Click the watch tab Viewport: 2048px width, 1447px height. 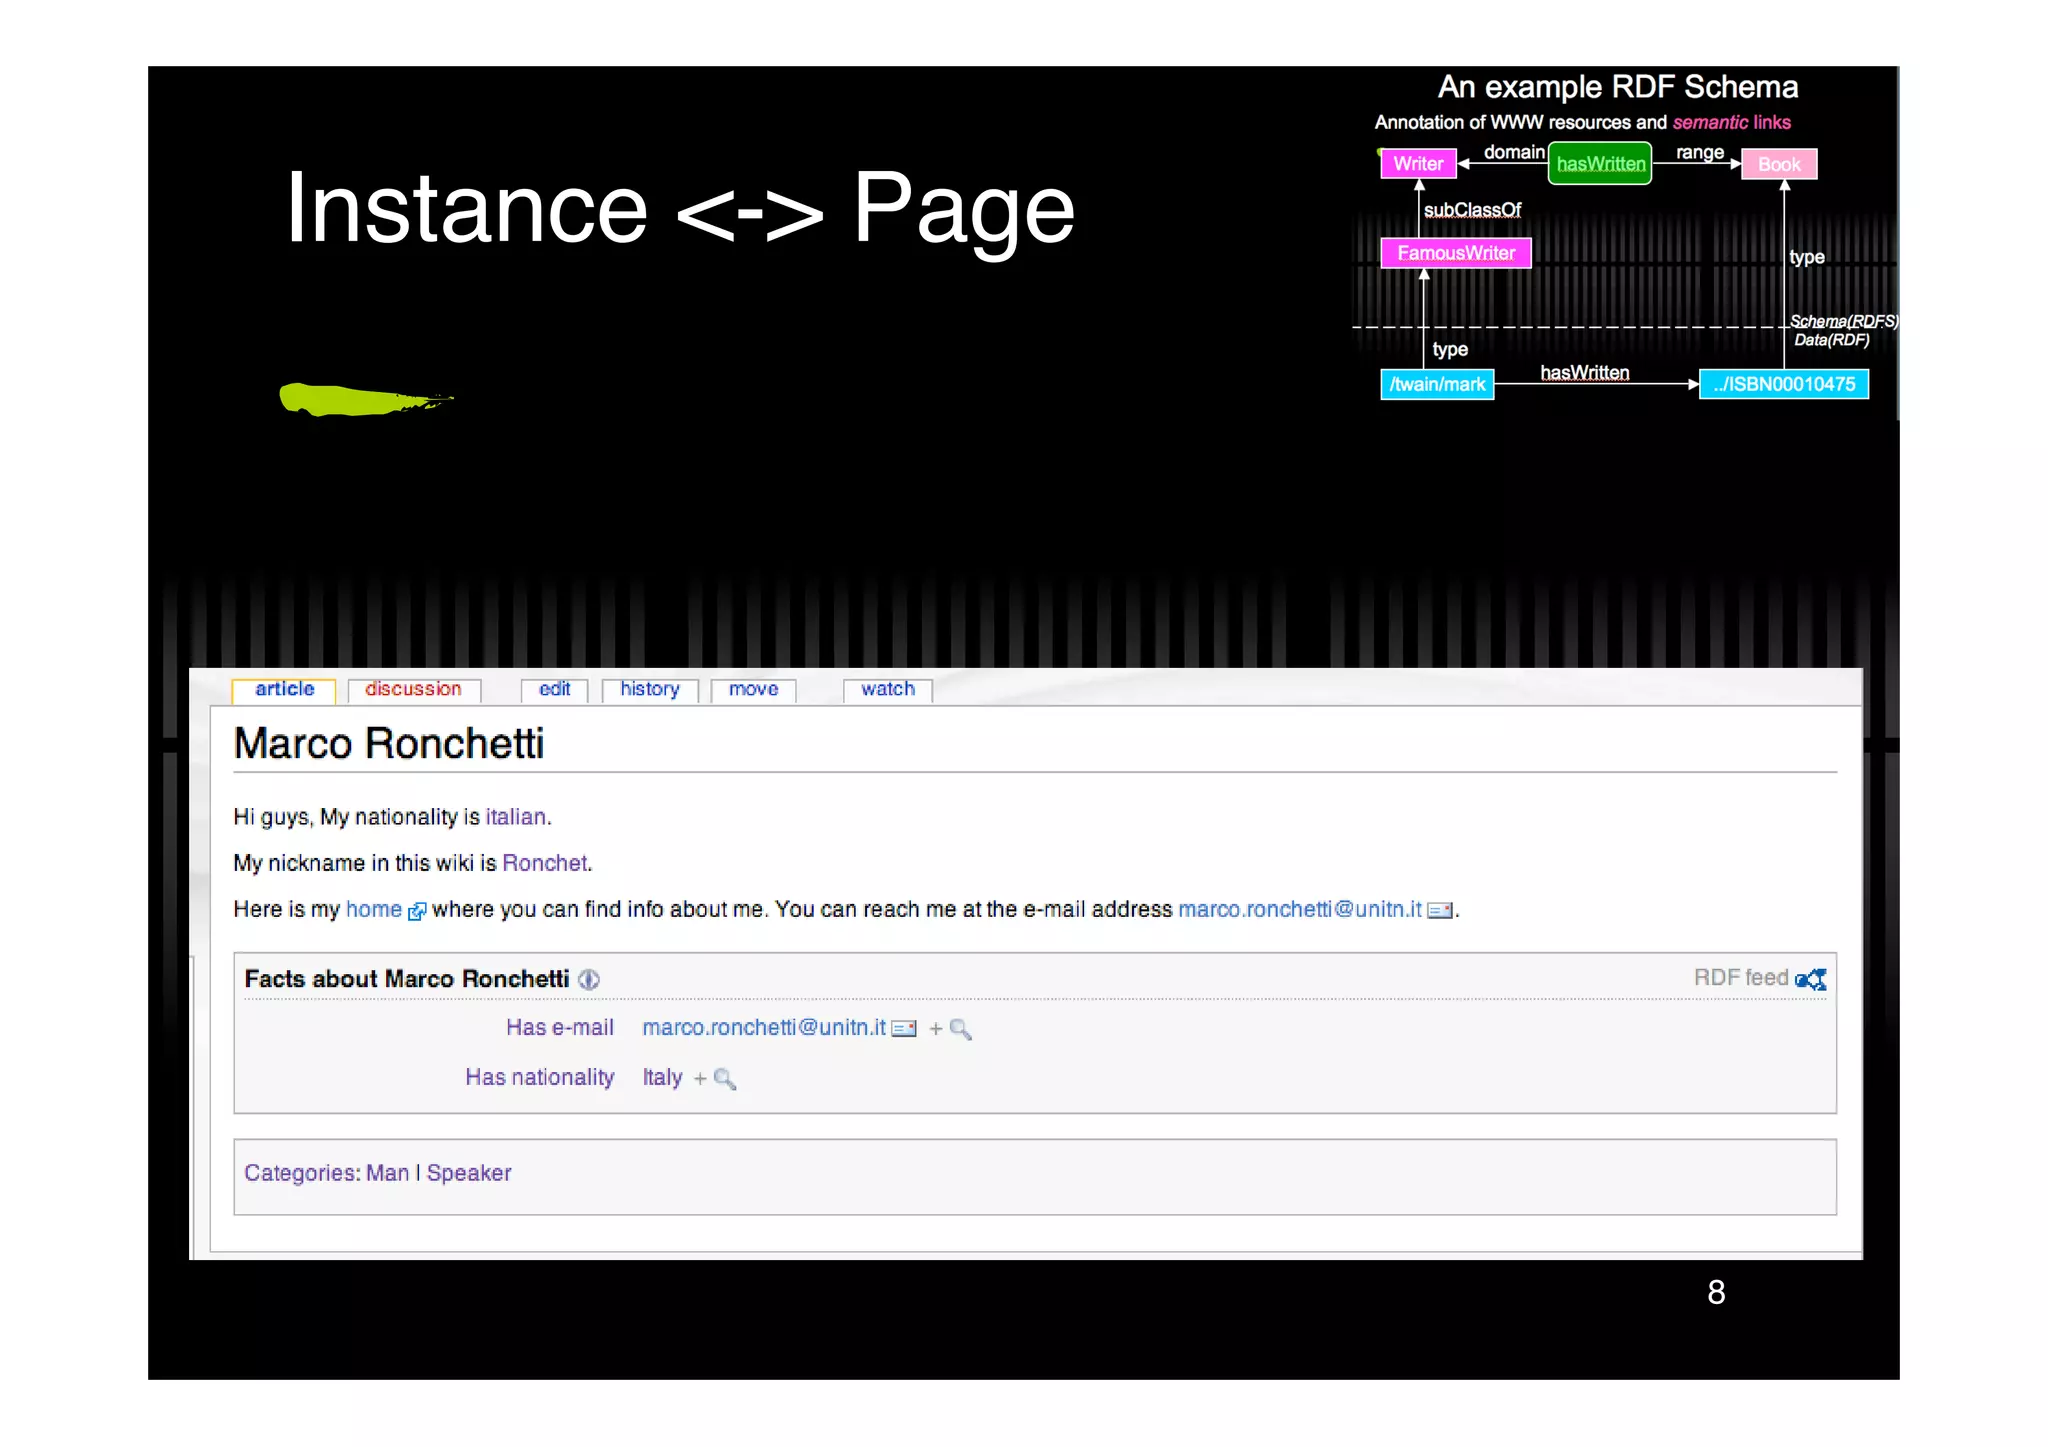click(x=887, y=689)
